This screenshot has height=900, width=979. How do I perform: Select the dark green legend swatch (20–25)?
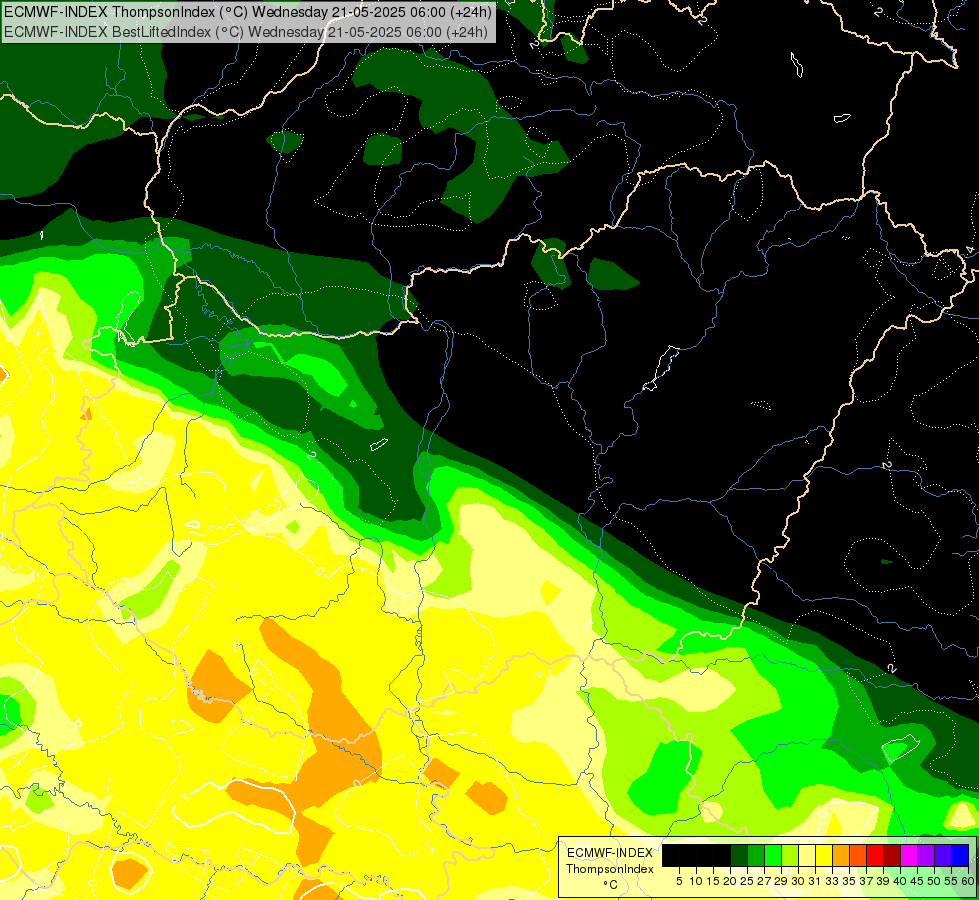coord(739,855)
